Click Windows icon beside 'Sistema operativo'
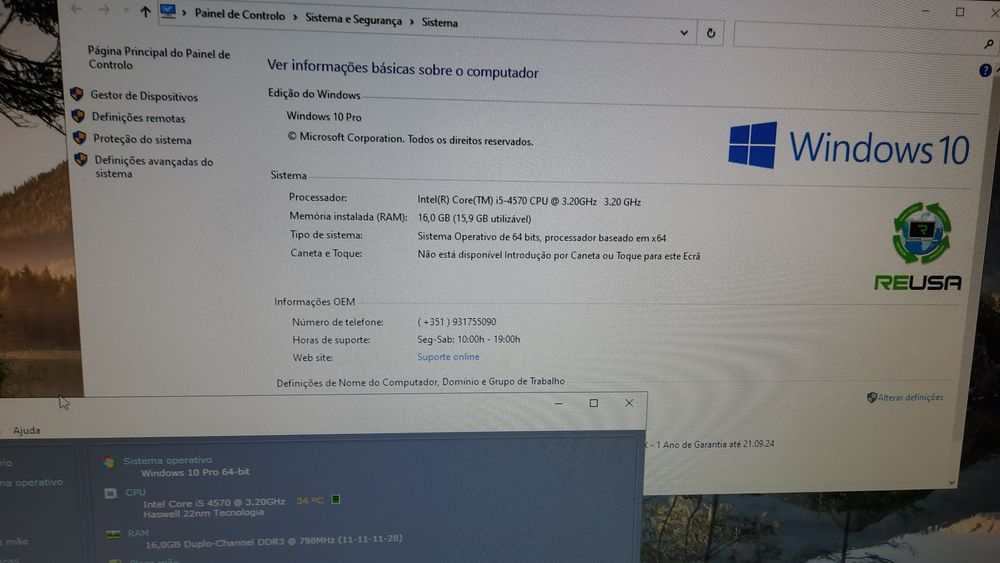The width and height of the screenshot is (1000, 563). tap(109, 462)
